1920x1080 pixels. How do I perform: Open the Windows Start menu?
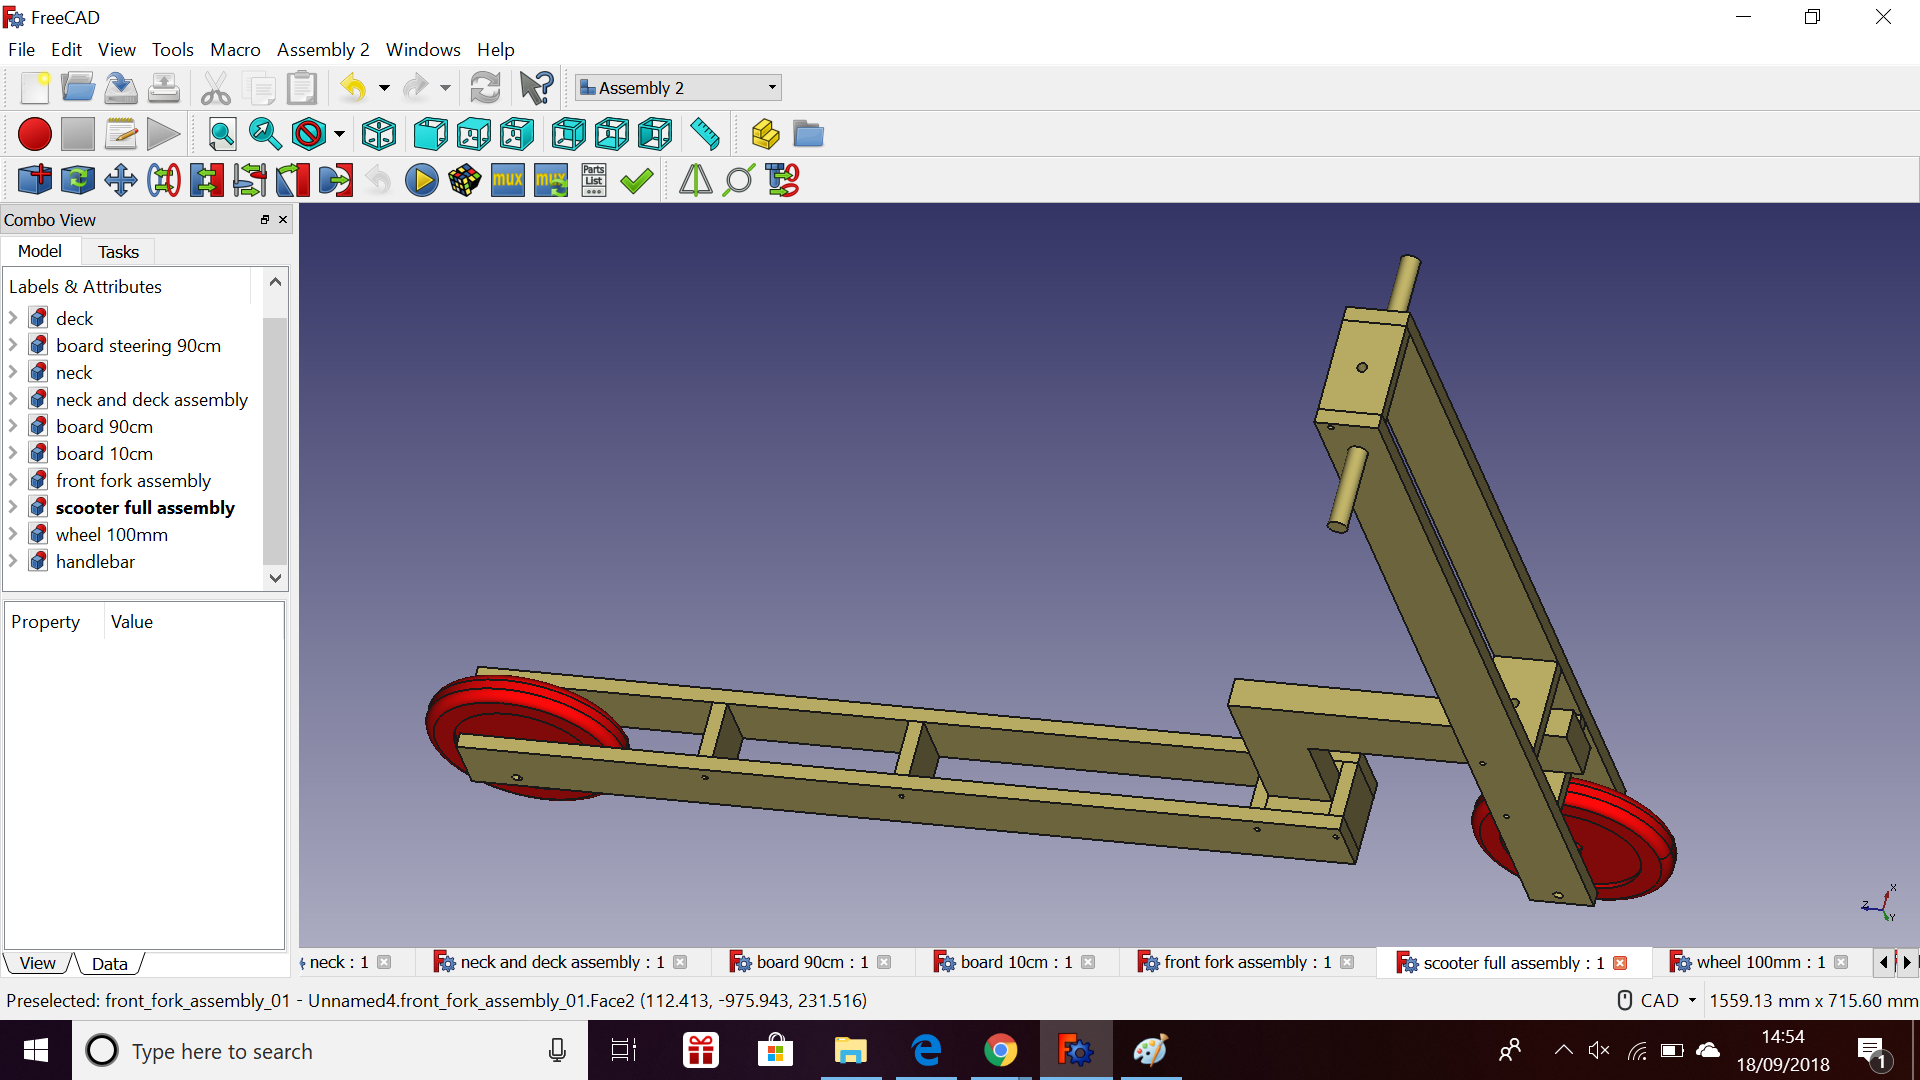point(36,1051)
